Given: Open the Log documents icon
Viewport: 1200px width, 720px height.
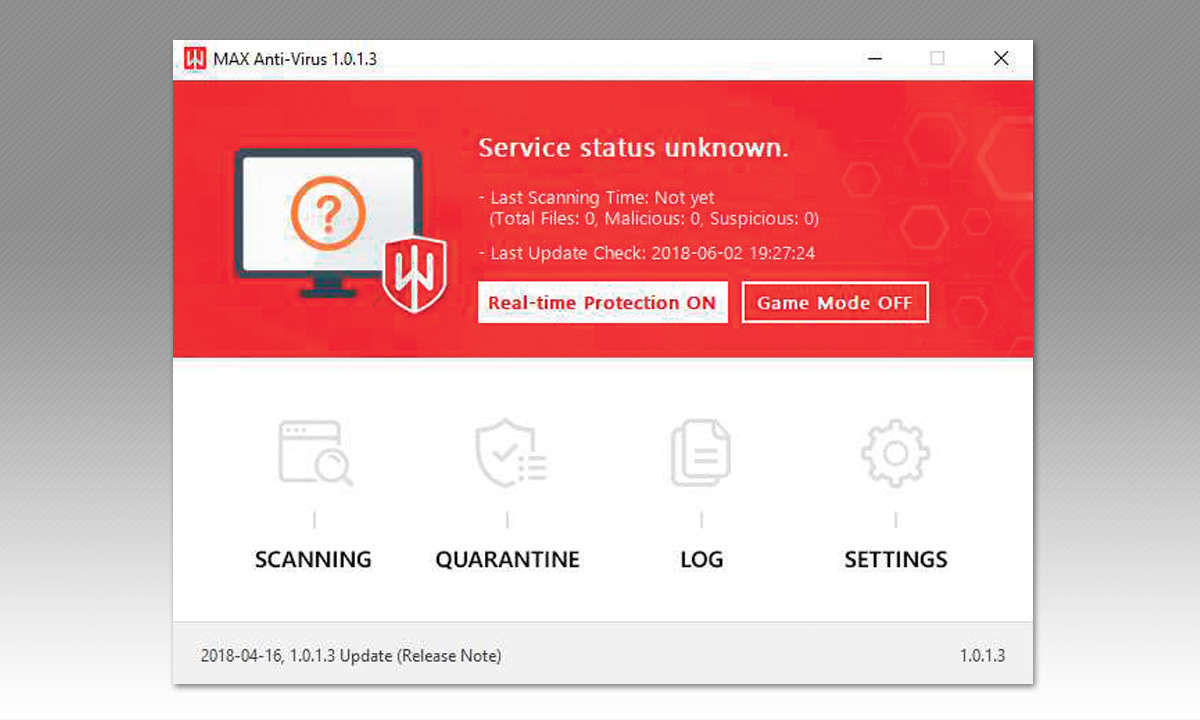Looking at the screenshot, I should click(x=700, y=453).
